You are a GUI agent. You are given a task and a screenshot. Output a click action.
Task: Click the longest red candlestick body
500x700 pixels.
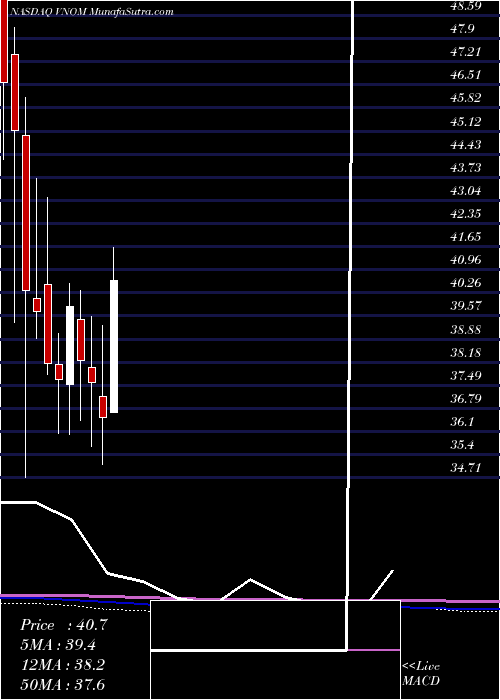point(26,213)
